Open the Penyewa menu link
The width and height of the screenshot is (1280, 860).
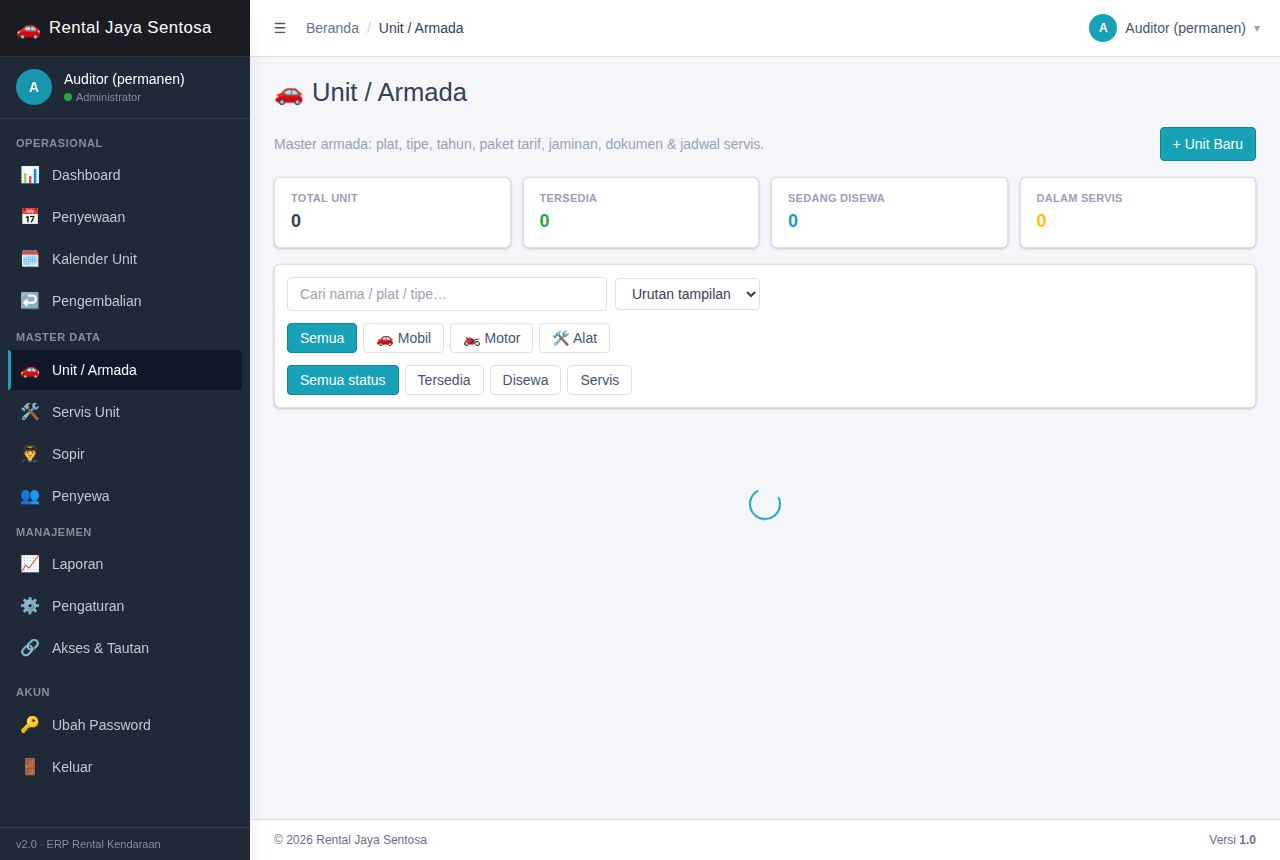[125, 496]
